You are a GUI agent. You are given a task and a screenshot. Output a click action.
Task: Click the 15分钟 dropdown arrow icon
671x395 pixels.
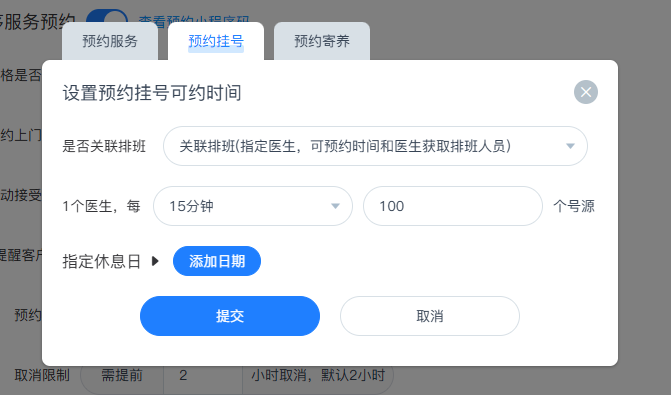coord(336,206)
